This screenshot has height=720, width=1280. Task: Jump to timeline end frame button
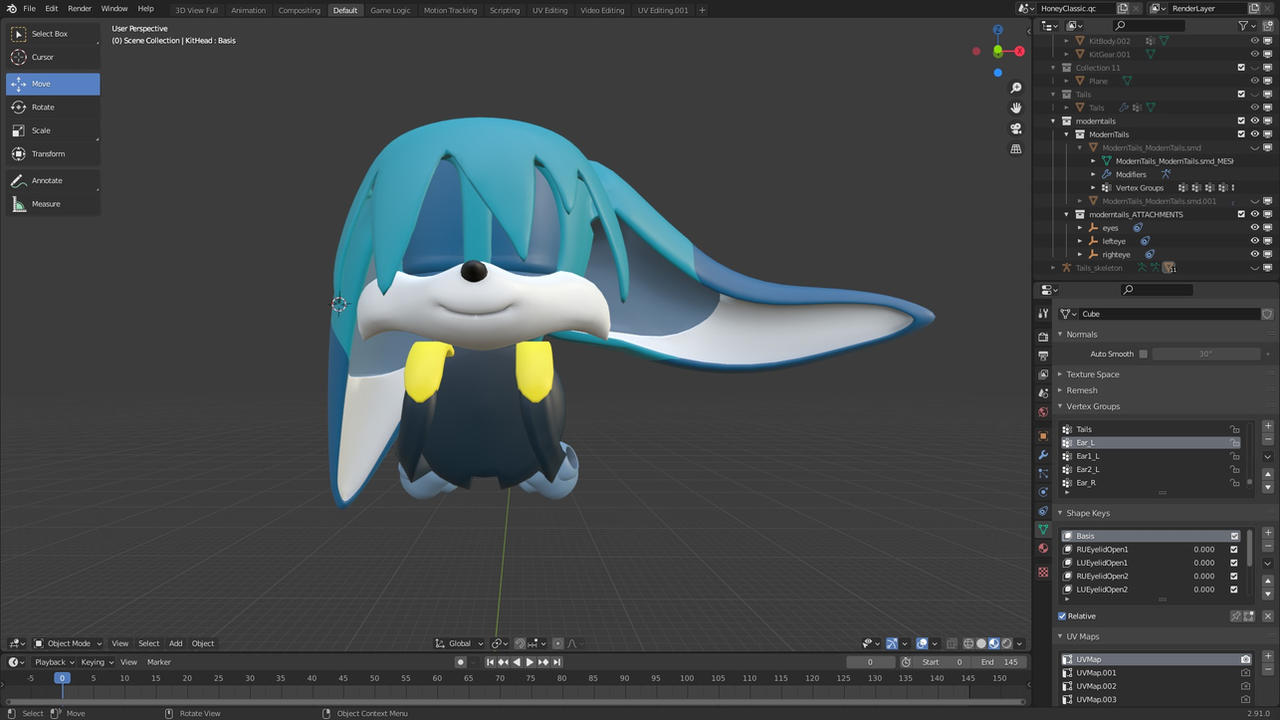(x=556, y=662)
